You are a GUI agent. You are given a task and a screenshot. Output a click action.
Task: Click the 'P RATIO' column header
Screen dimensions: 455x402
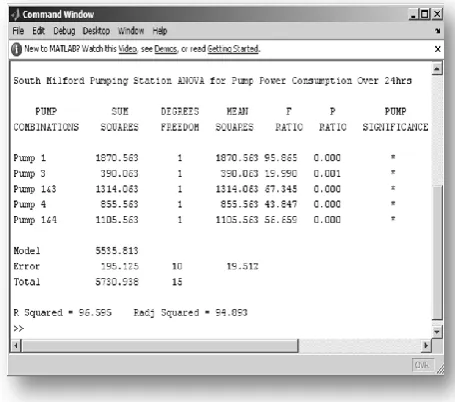(x=333, y=119)
